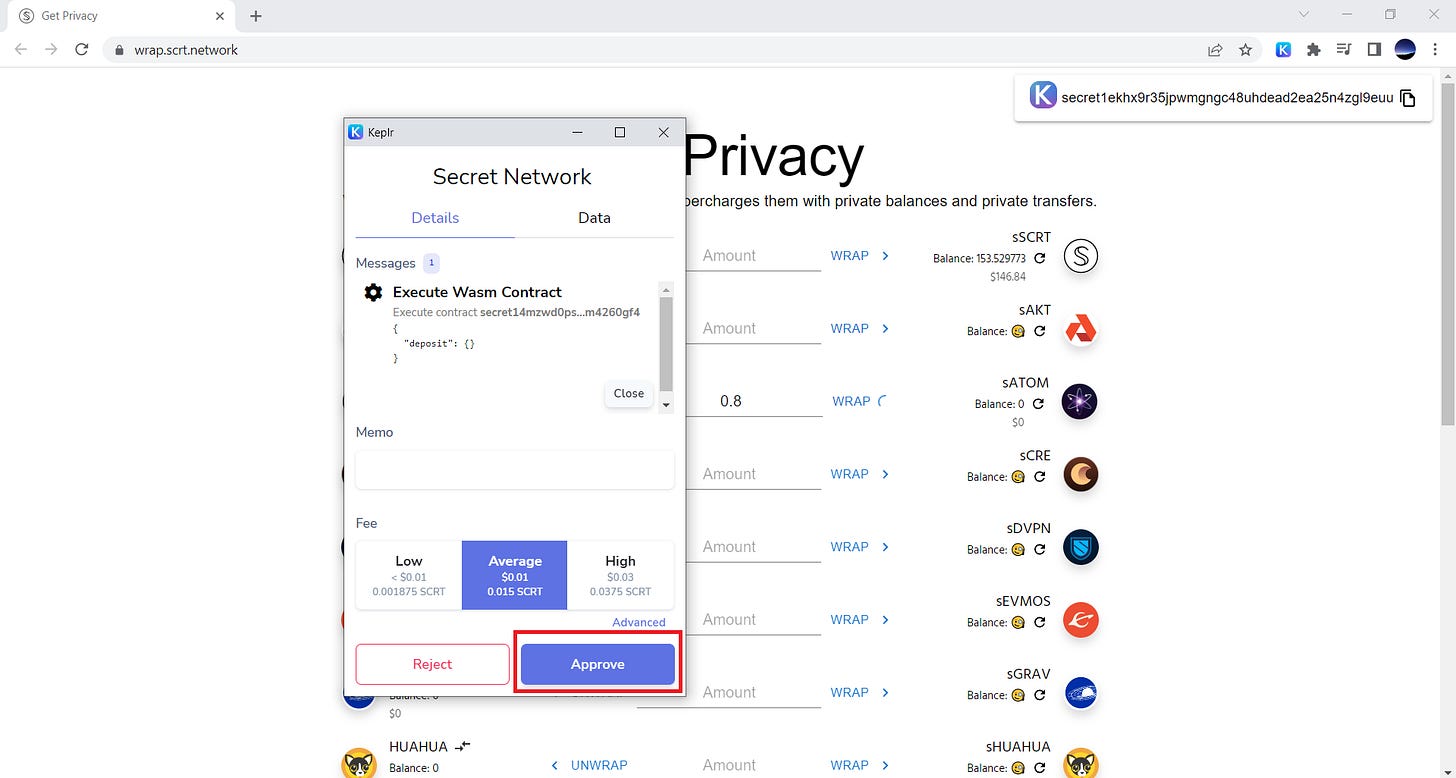The image size is (1456, 778).
Task: Click the sCRE balance viewing key emoji
Action: coord(1018,477)
